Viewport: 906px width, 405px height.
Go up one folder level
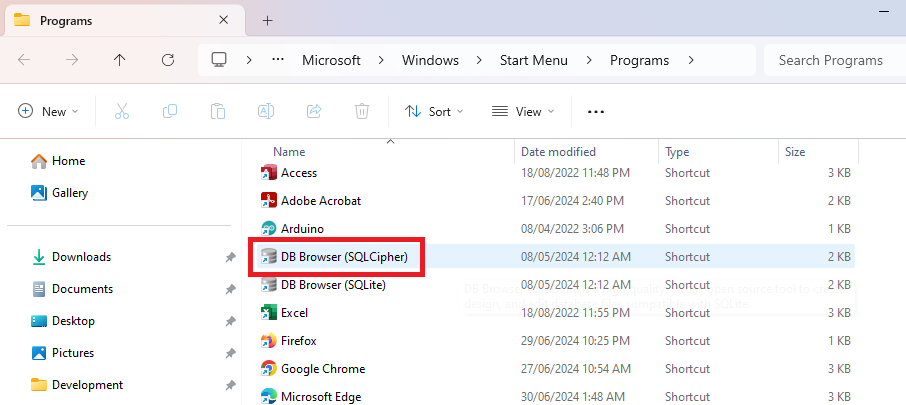pyautogui.click(x=120, y=60)
